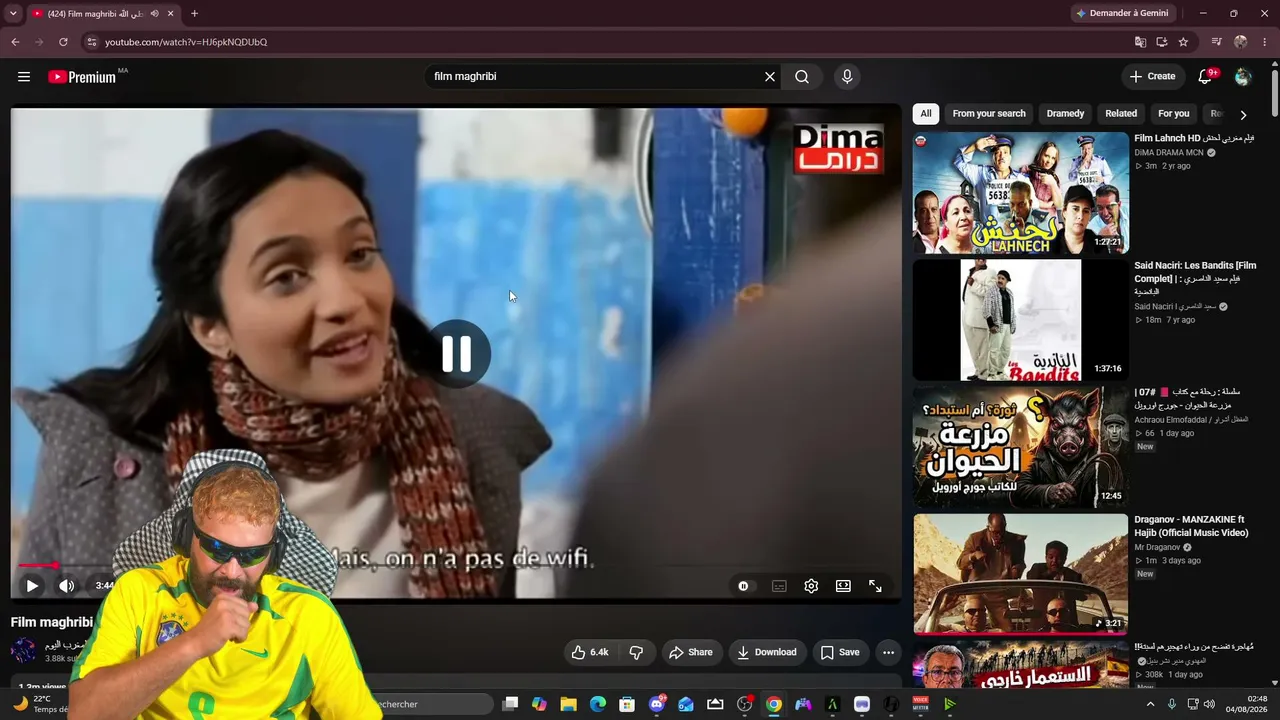Open the video settings gear
This screenshot has width=1280, height=720.
pos(811,586)
